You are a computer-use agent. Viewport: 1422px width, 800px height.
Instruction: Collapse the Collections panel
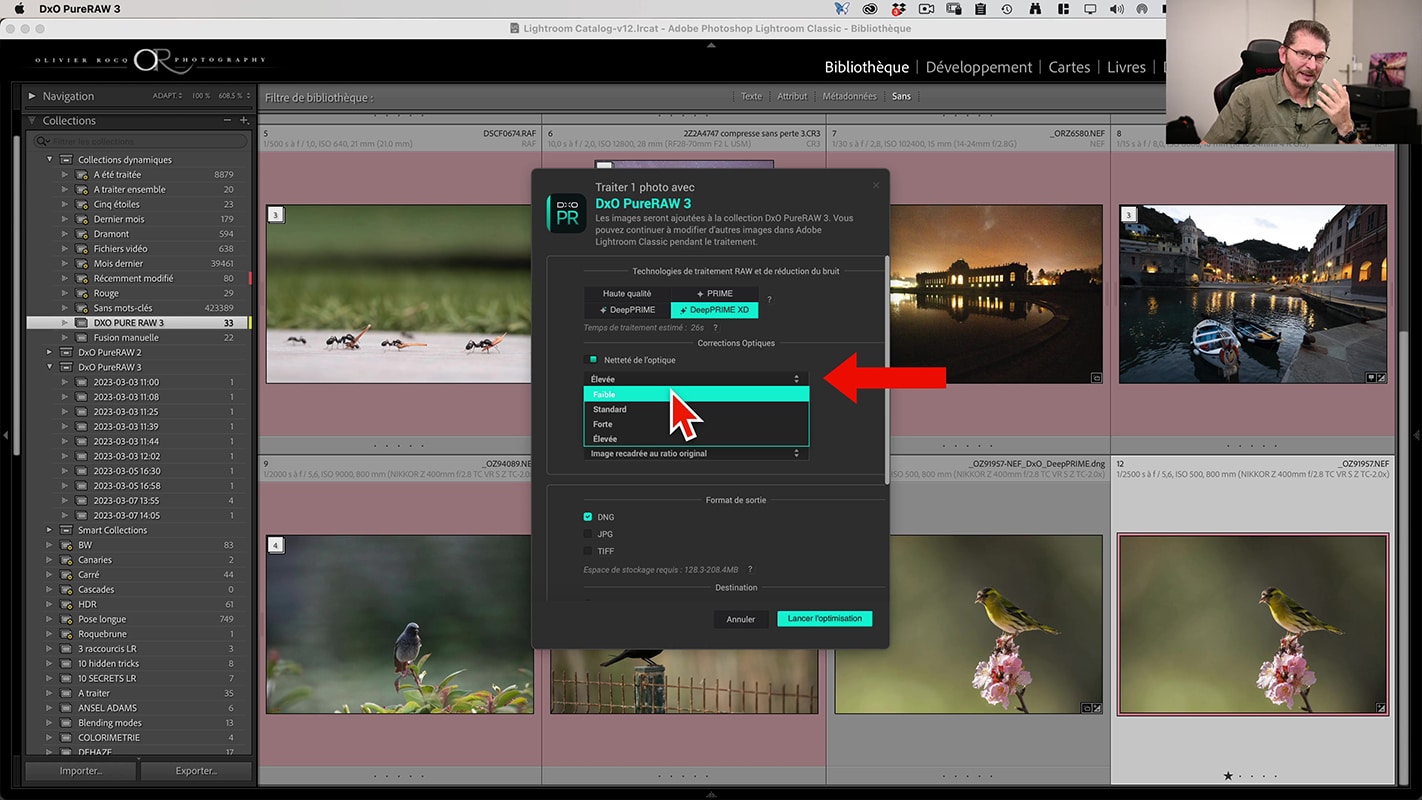pos(32,121)
